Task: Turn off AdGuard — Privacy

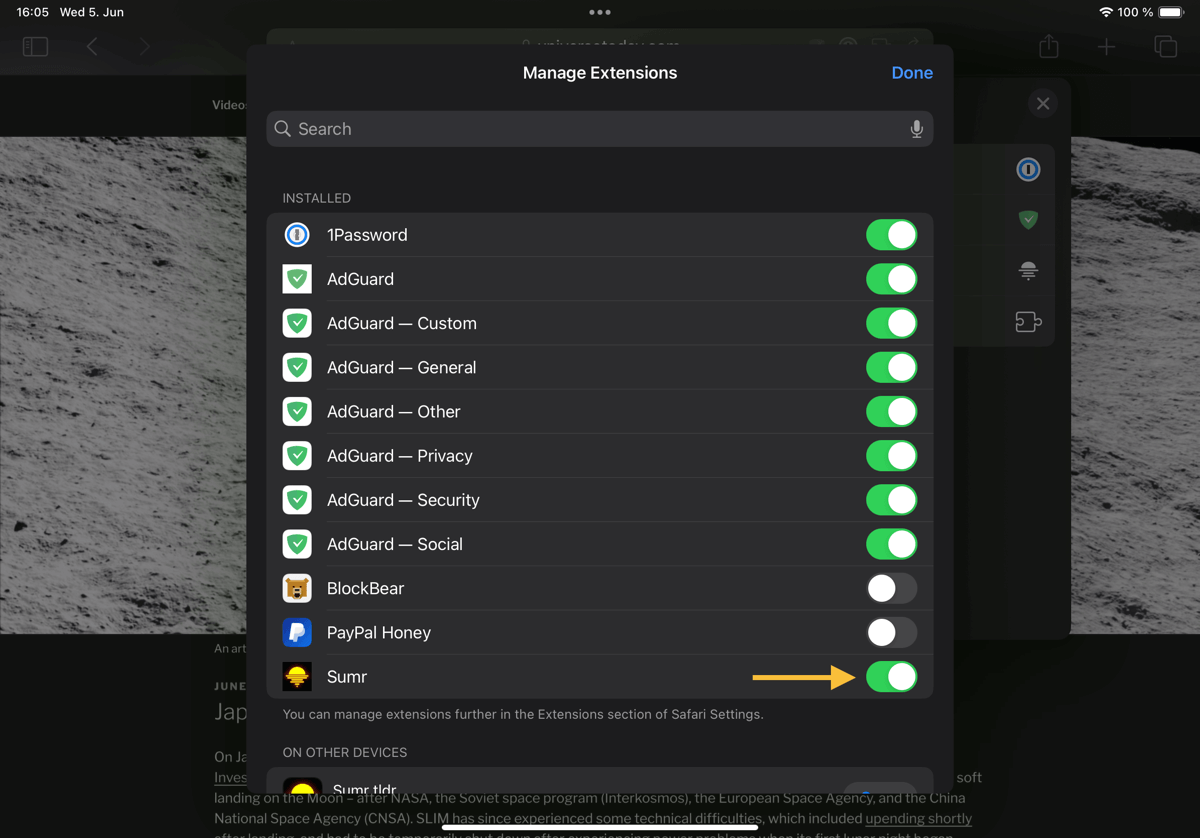Action: point(891,456)
